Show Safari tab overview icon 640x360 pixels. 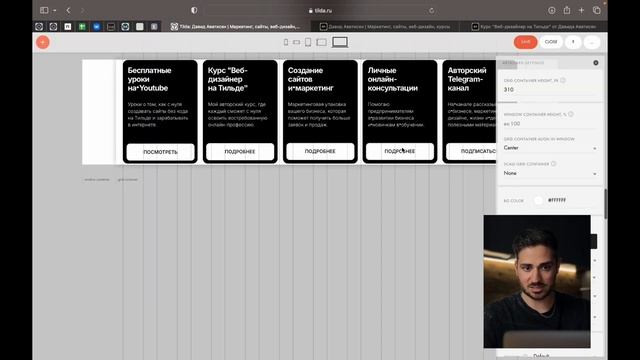point(596,10)
